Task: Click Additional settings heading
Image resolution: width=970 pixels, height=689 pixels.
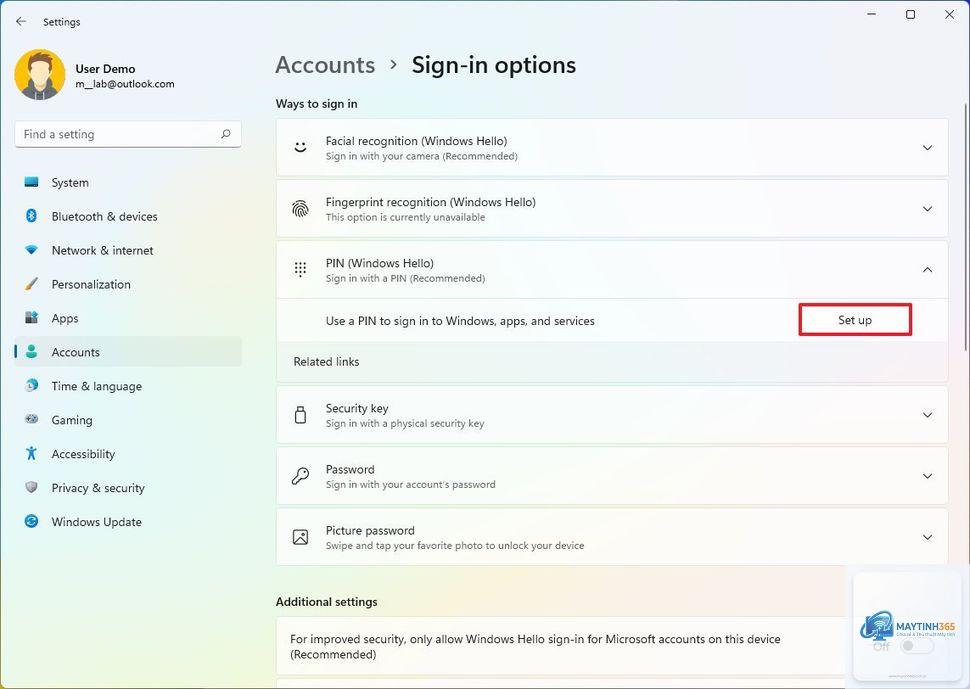Action: [327, 602]
